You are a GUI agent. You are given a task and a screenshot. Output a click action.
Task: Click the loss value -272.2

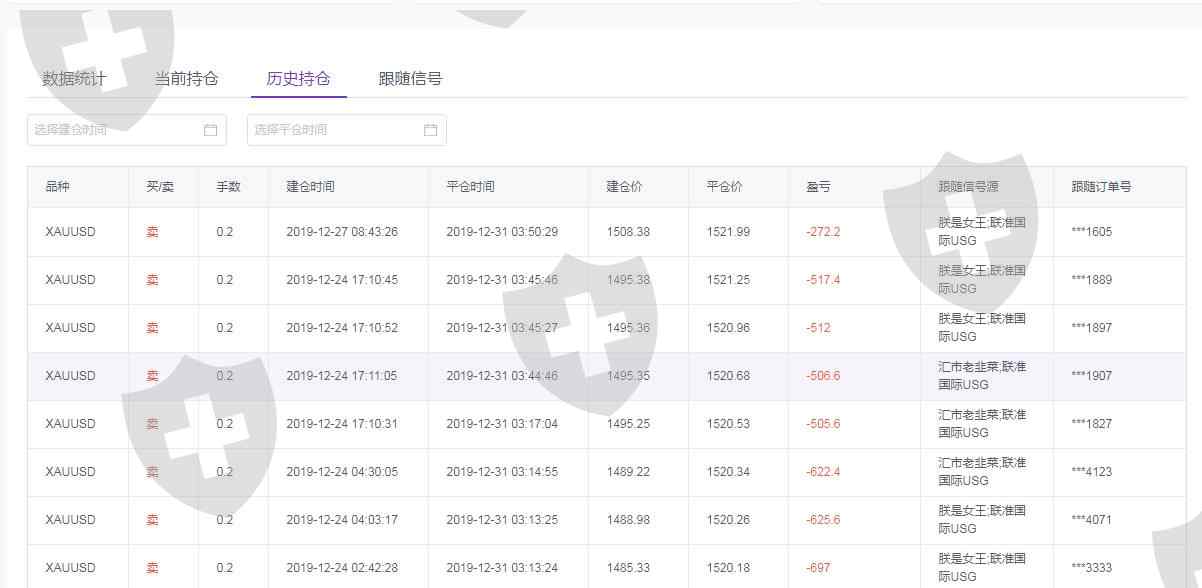click(x=823, y=232)
